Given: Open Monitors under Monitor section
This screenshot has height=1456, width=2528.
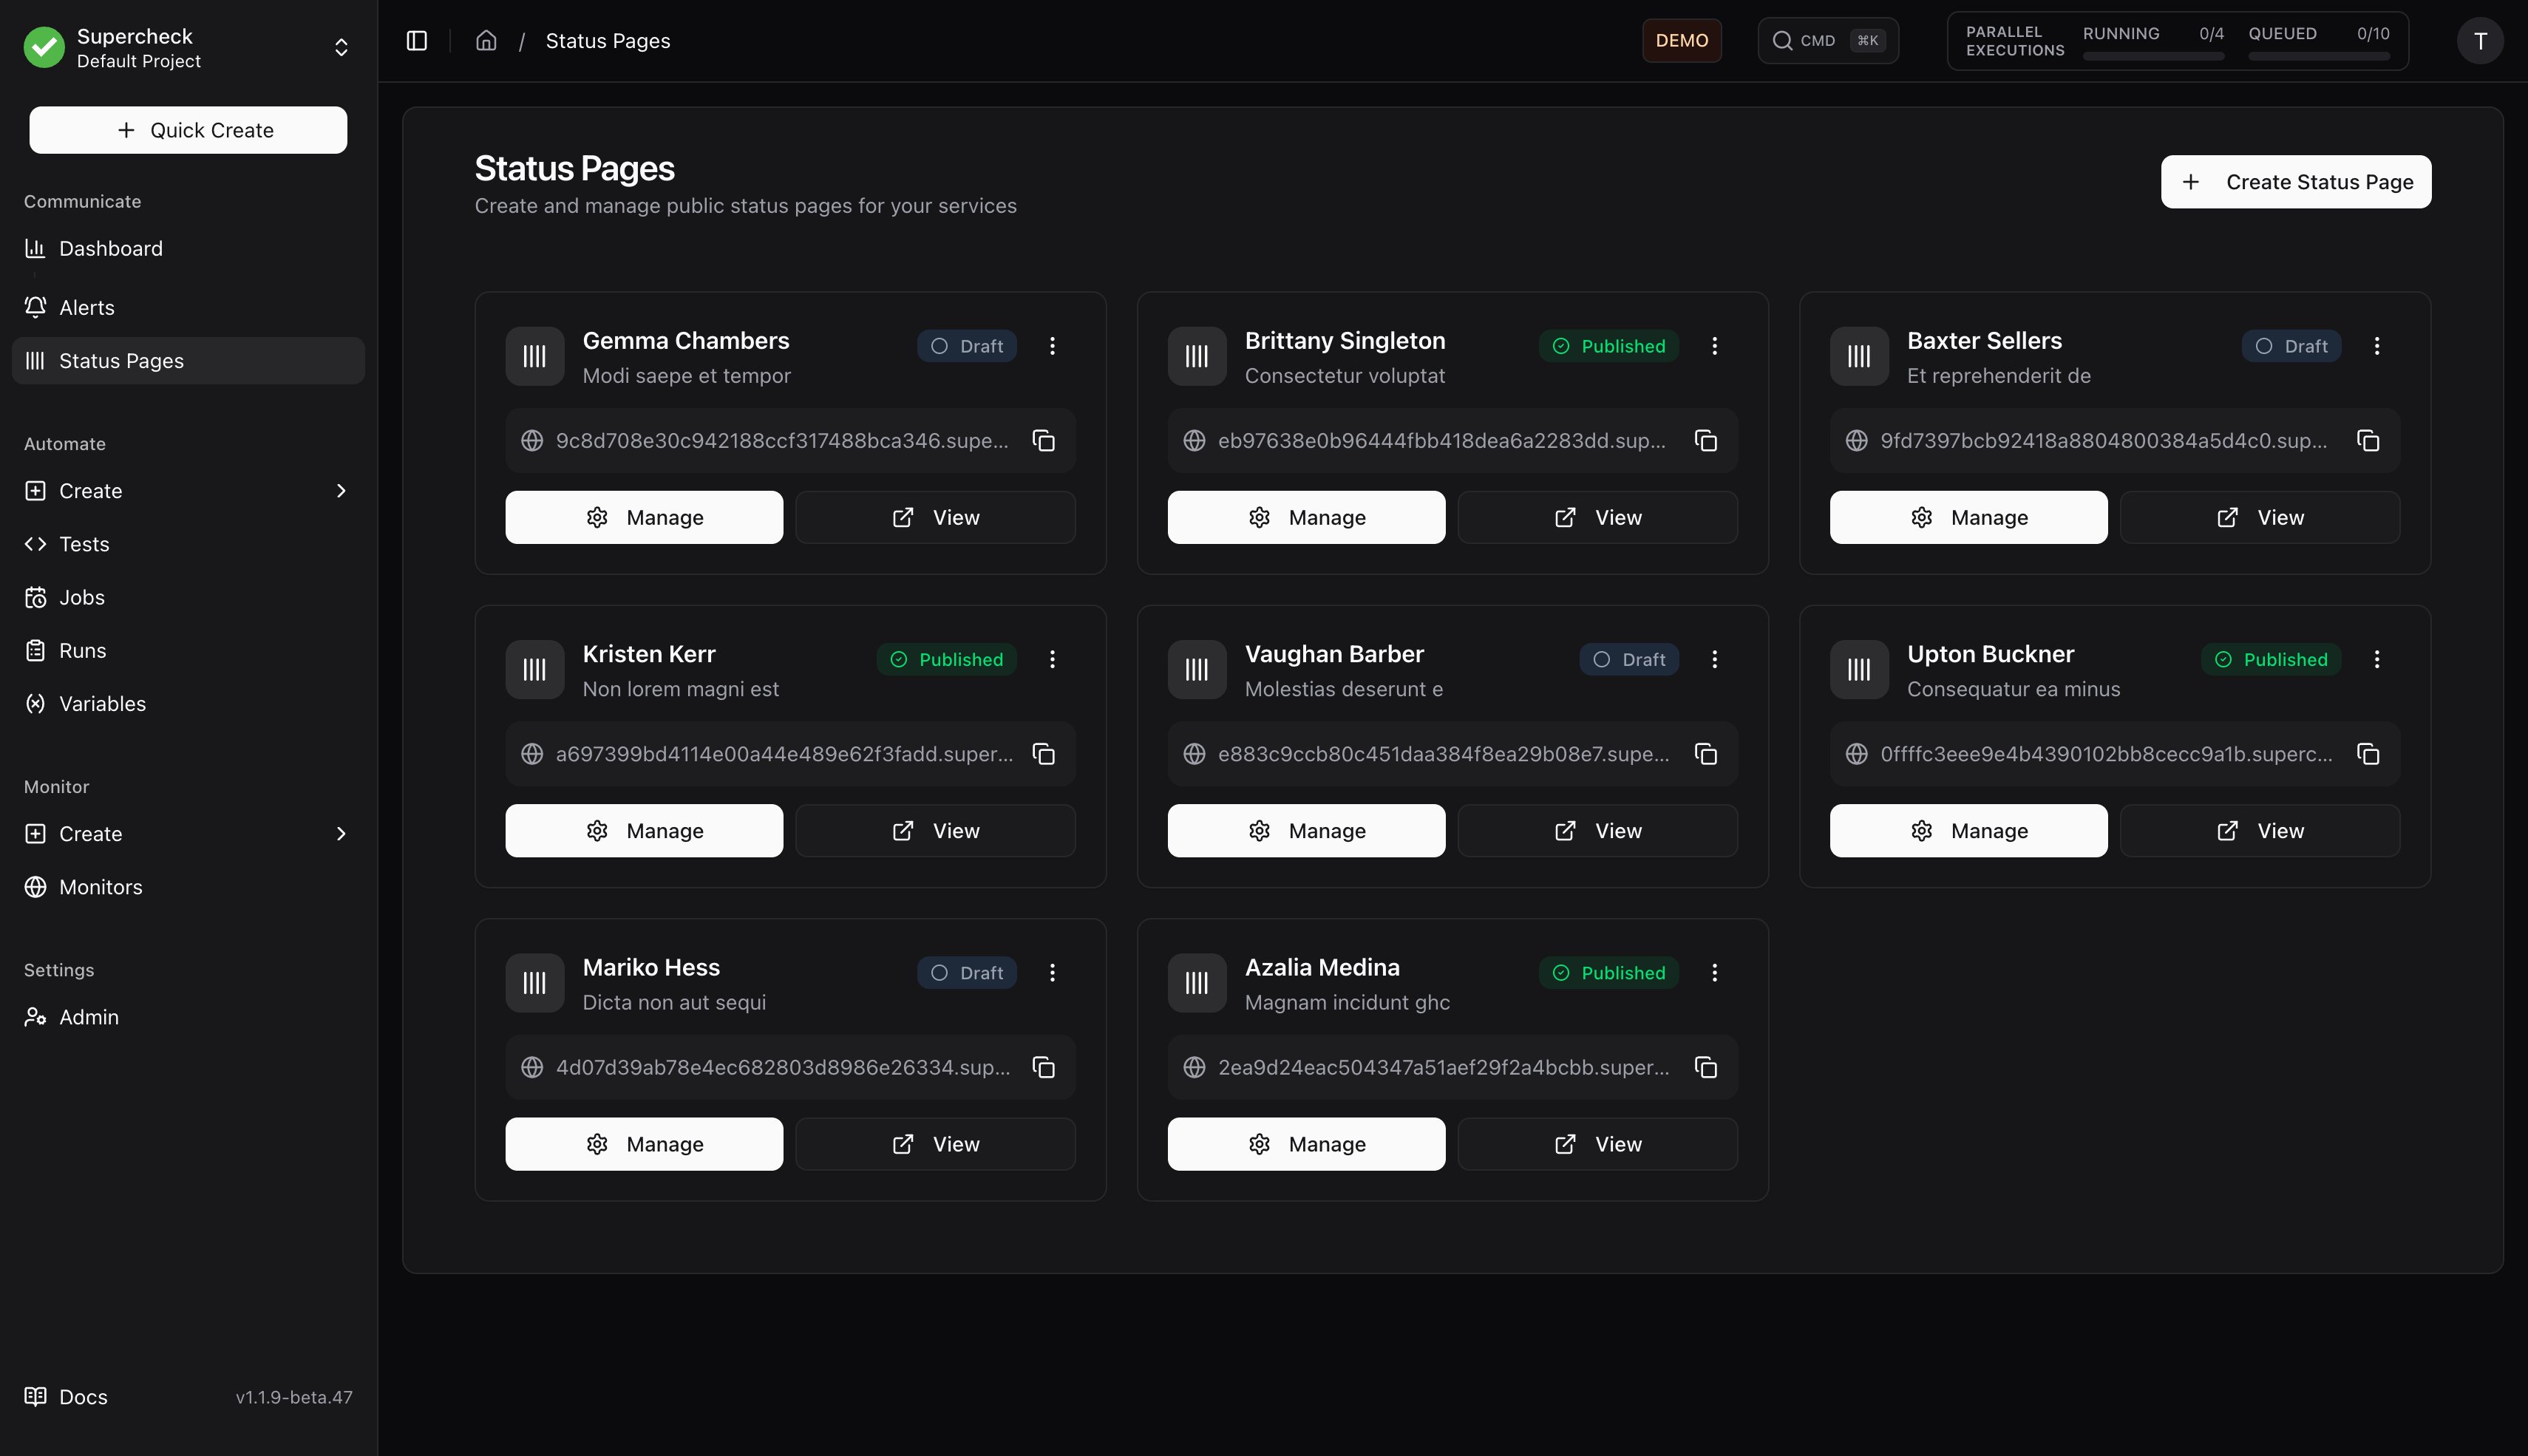Looking at the screenshot, I should tap(101, 887).
